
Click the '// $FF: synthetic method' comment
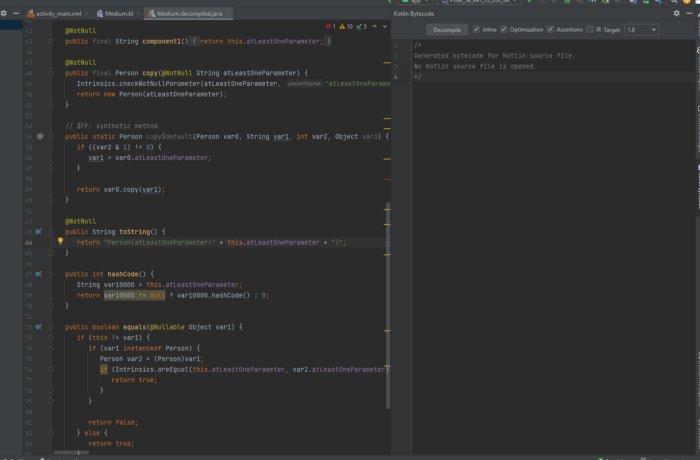point(111,126)
